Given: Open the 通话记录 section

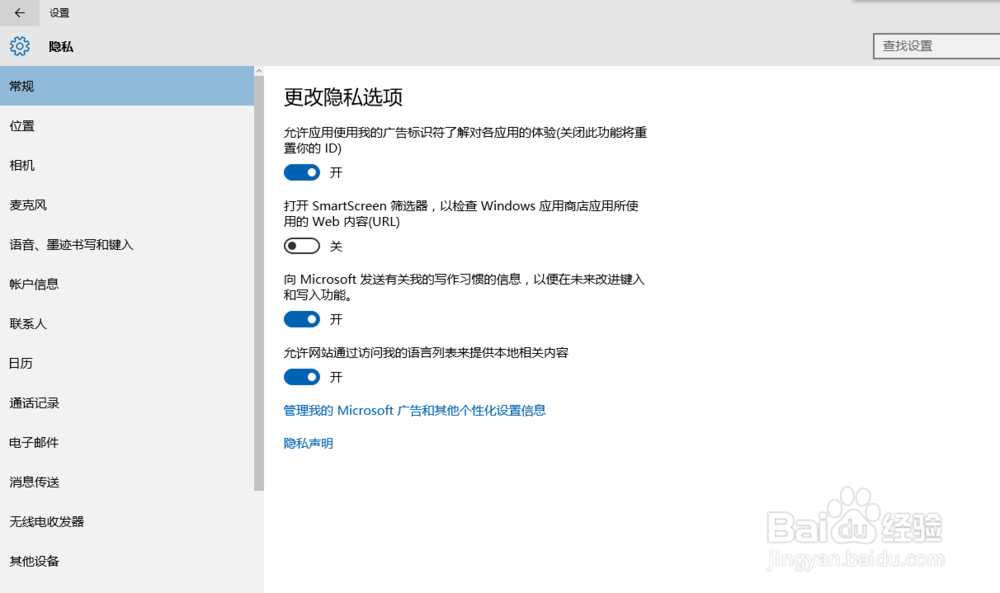Looking at the screenshot, I should (x=127, y=402).
